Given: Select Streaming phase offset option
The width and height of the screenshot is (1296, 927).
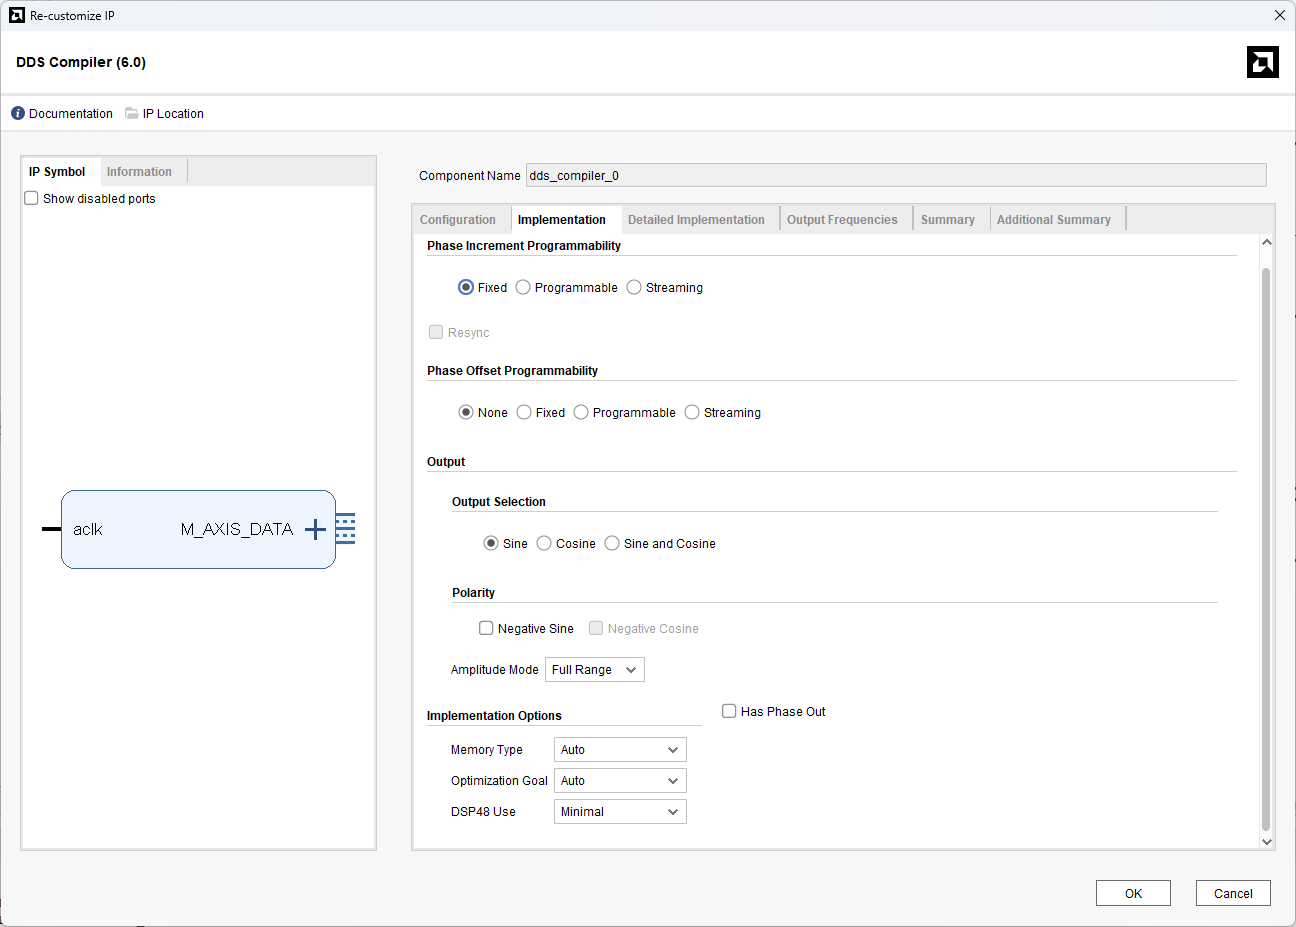Looking at the screenshot, I should [692, 412].
